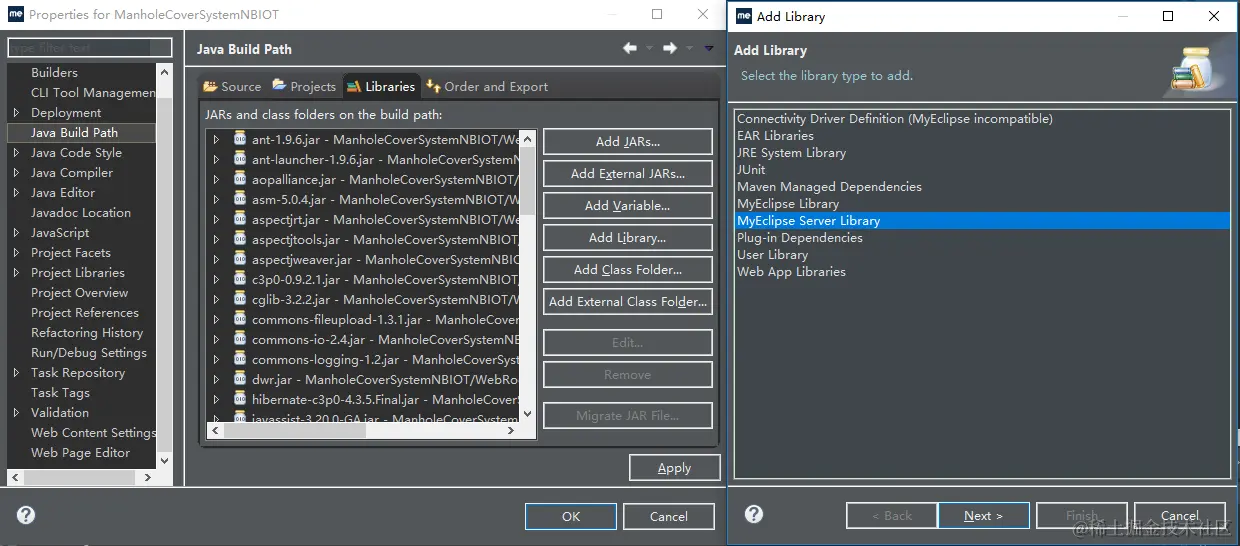Open the Order and Export tab

coord(487,86)
